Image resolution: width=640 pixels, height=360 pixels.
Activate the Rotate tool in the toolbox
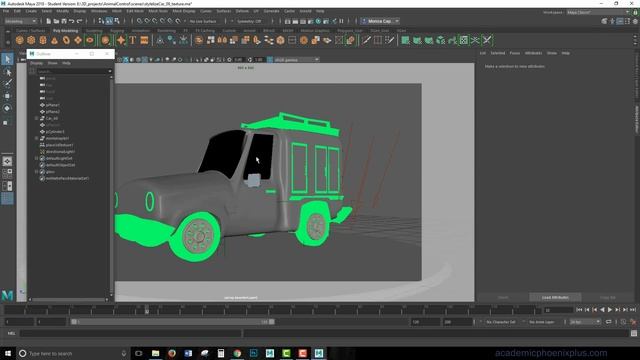(7, 108)
